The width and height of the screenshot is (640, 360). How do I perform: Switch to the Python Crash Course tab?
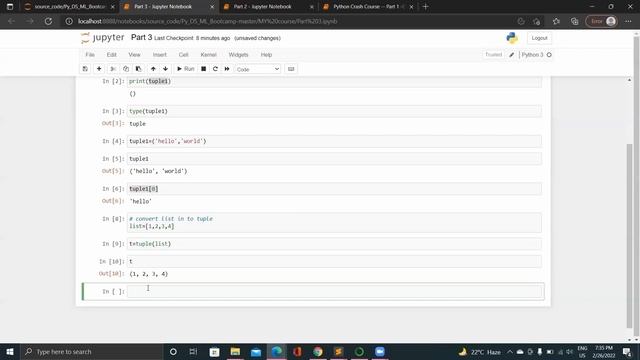[367, 7]
